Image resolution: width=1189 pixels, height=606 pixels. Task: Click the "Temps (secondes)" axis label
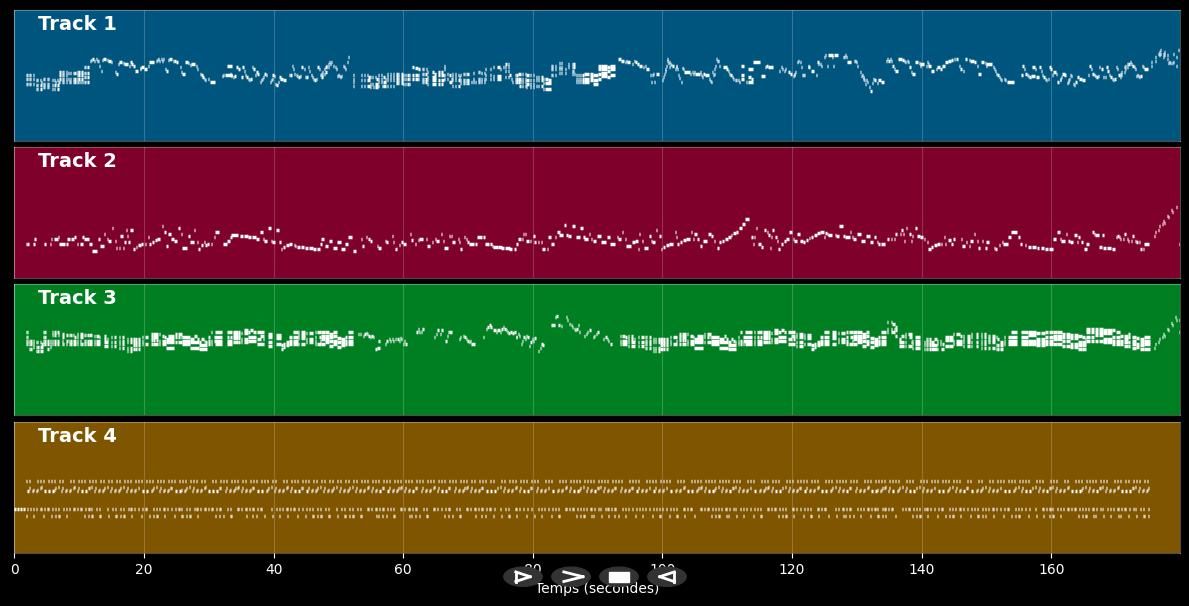[x=597, y=590]
